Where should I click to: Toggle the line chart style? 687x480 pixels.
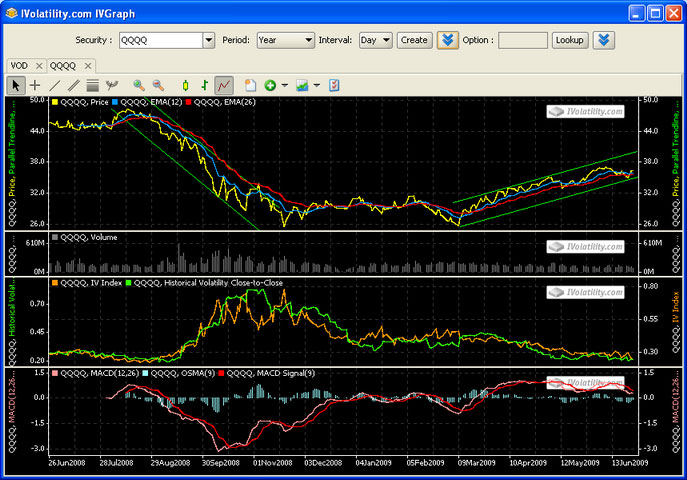224,85
